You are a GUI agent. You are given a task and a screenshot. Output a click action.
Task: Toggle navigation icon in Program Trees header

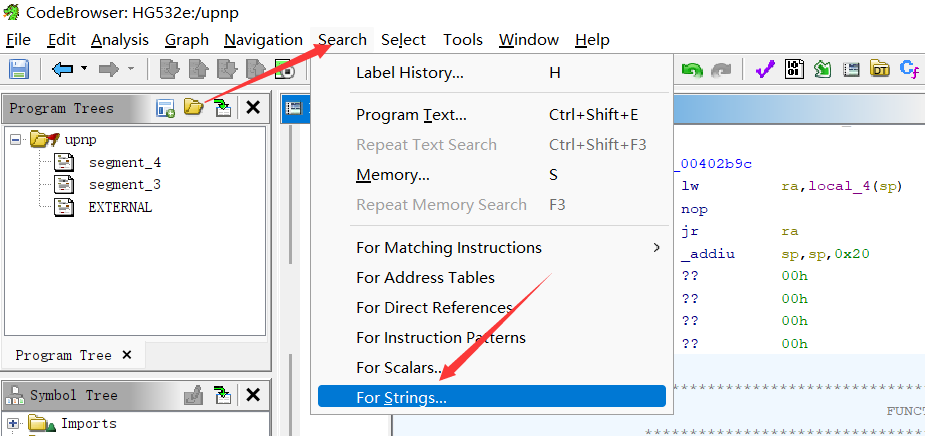(x=223, y=108)
